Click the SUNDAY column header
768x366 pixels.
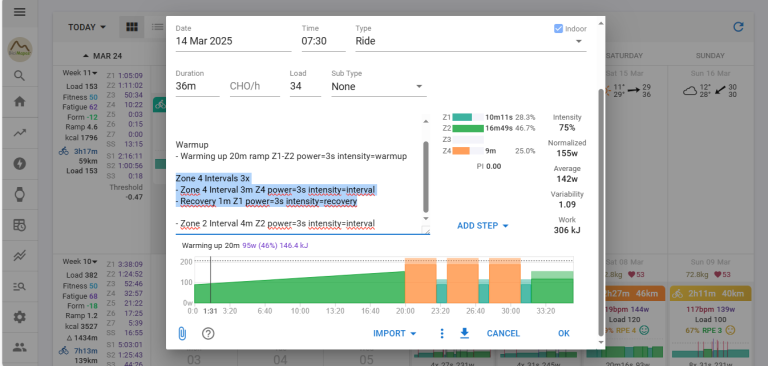[x=710, y=56]
